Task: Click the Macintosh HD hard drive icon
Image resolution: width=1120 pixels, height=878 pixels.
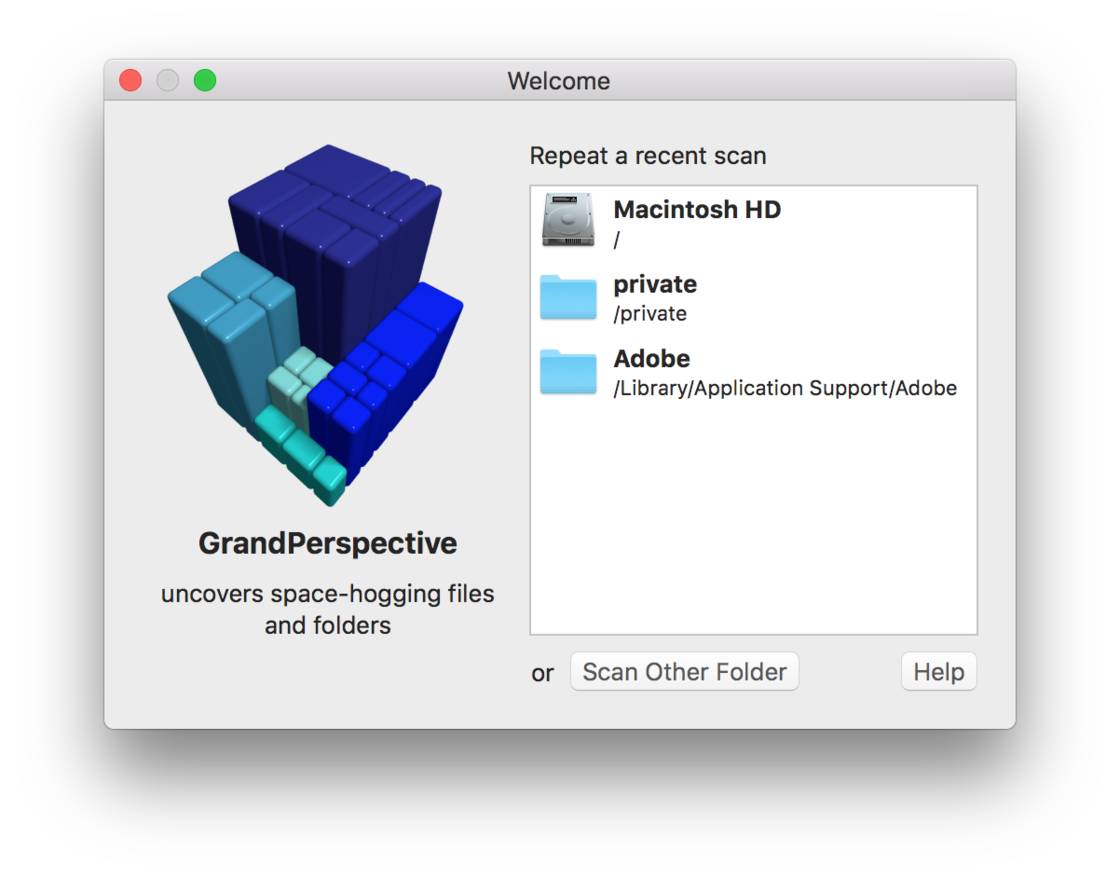Action: [x=568, y=220]
